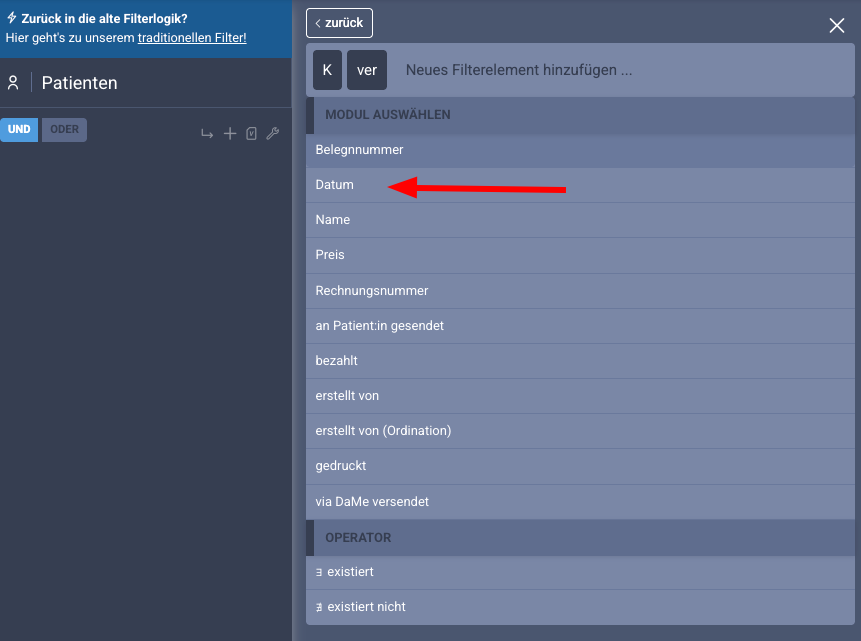Click the 'K' filter chip
The image size is (861, 641).
(x=327, y=71)
